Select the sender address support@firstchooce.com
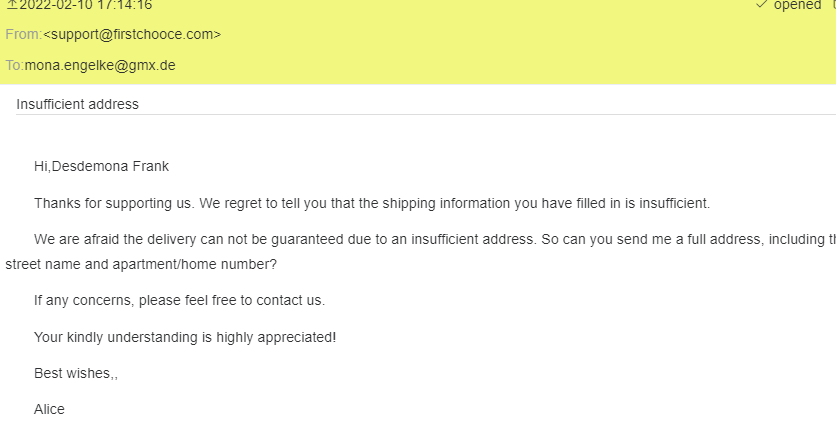Viewport: 836px width, 432px height. point(132,35)
